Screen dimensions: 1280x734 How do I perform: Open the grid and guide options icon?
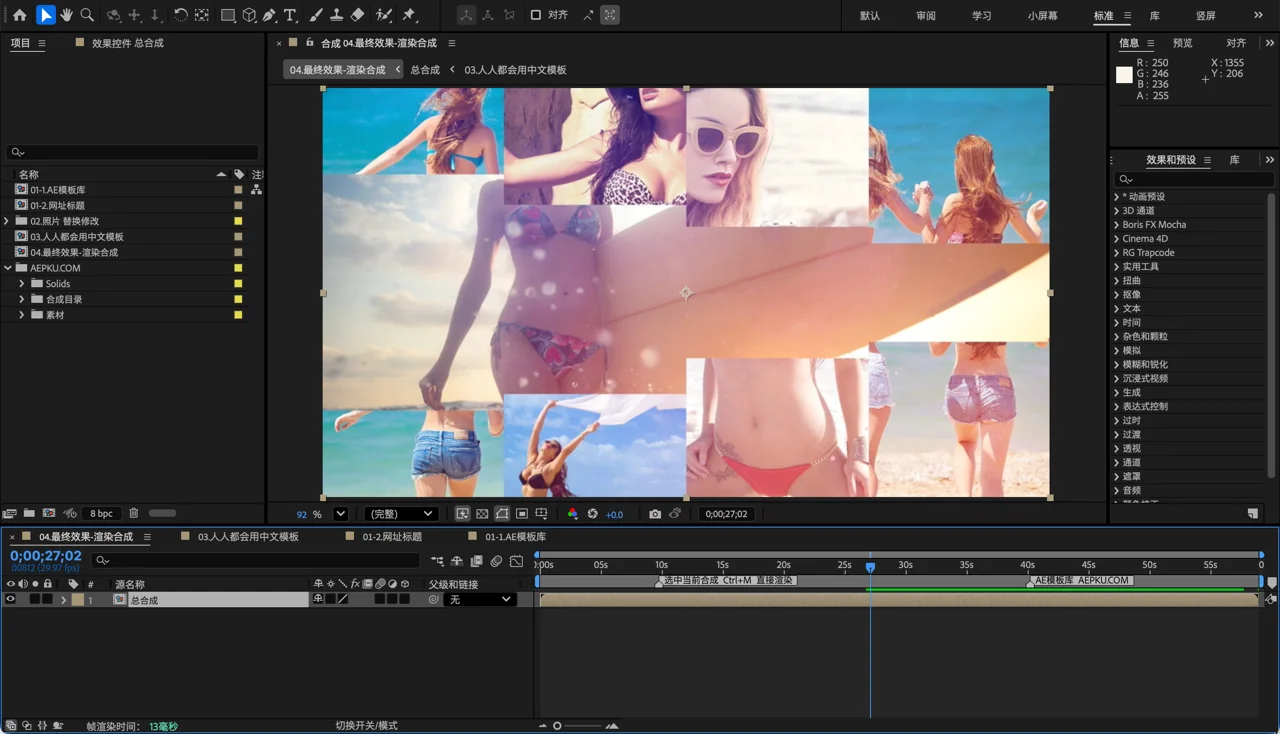541,514
